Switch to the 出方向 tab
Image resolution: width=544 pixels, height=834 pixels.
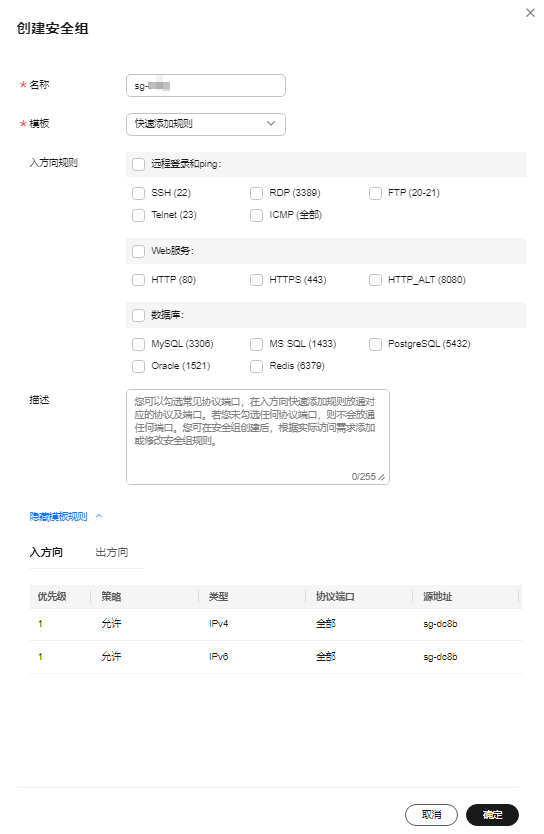[112, 553]
